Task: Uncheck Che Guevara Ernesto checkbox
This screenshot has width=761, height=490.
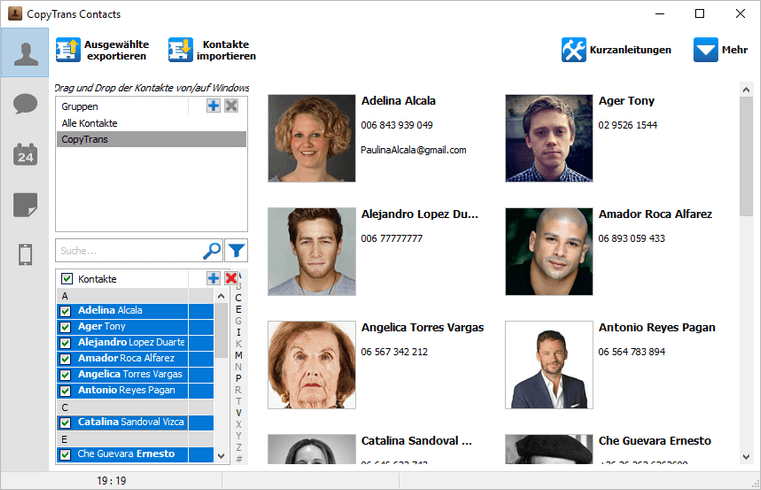Action: [65, 455]
